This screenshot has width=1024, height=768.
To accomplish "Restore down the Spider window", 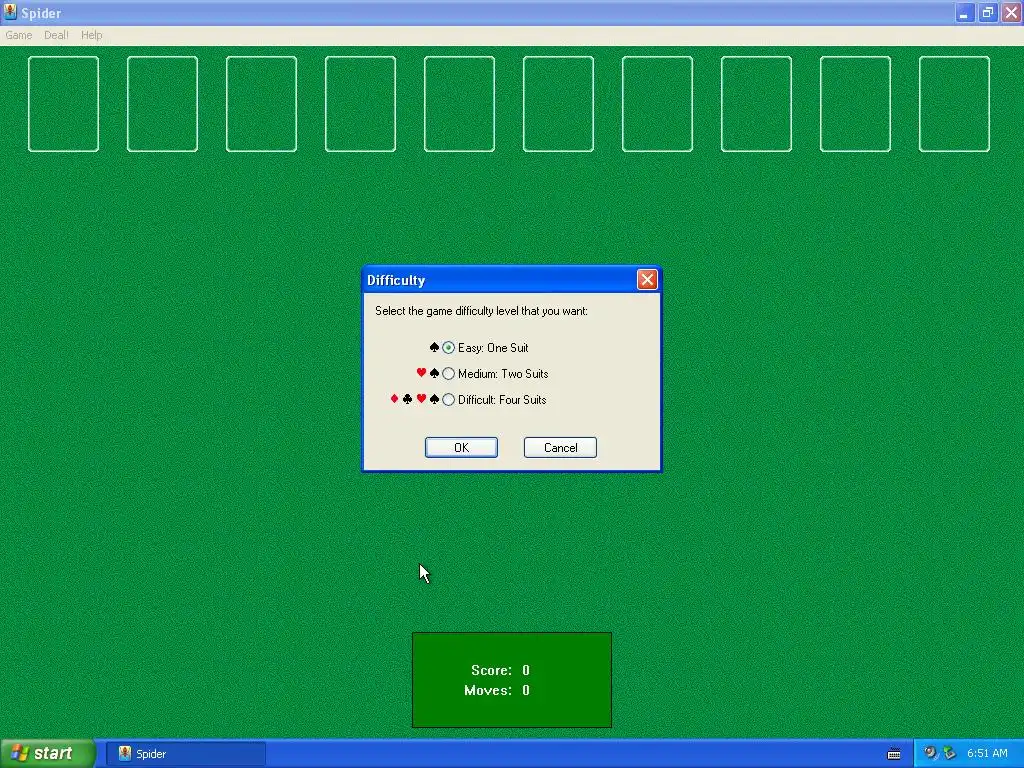I will click(988, 12).
